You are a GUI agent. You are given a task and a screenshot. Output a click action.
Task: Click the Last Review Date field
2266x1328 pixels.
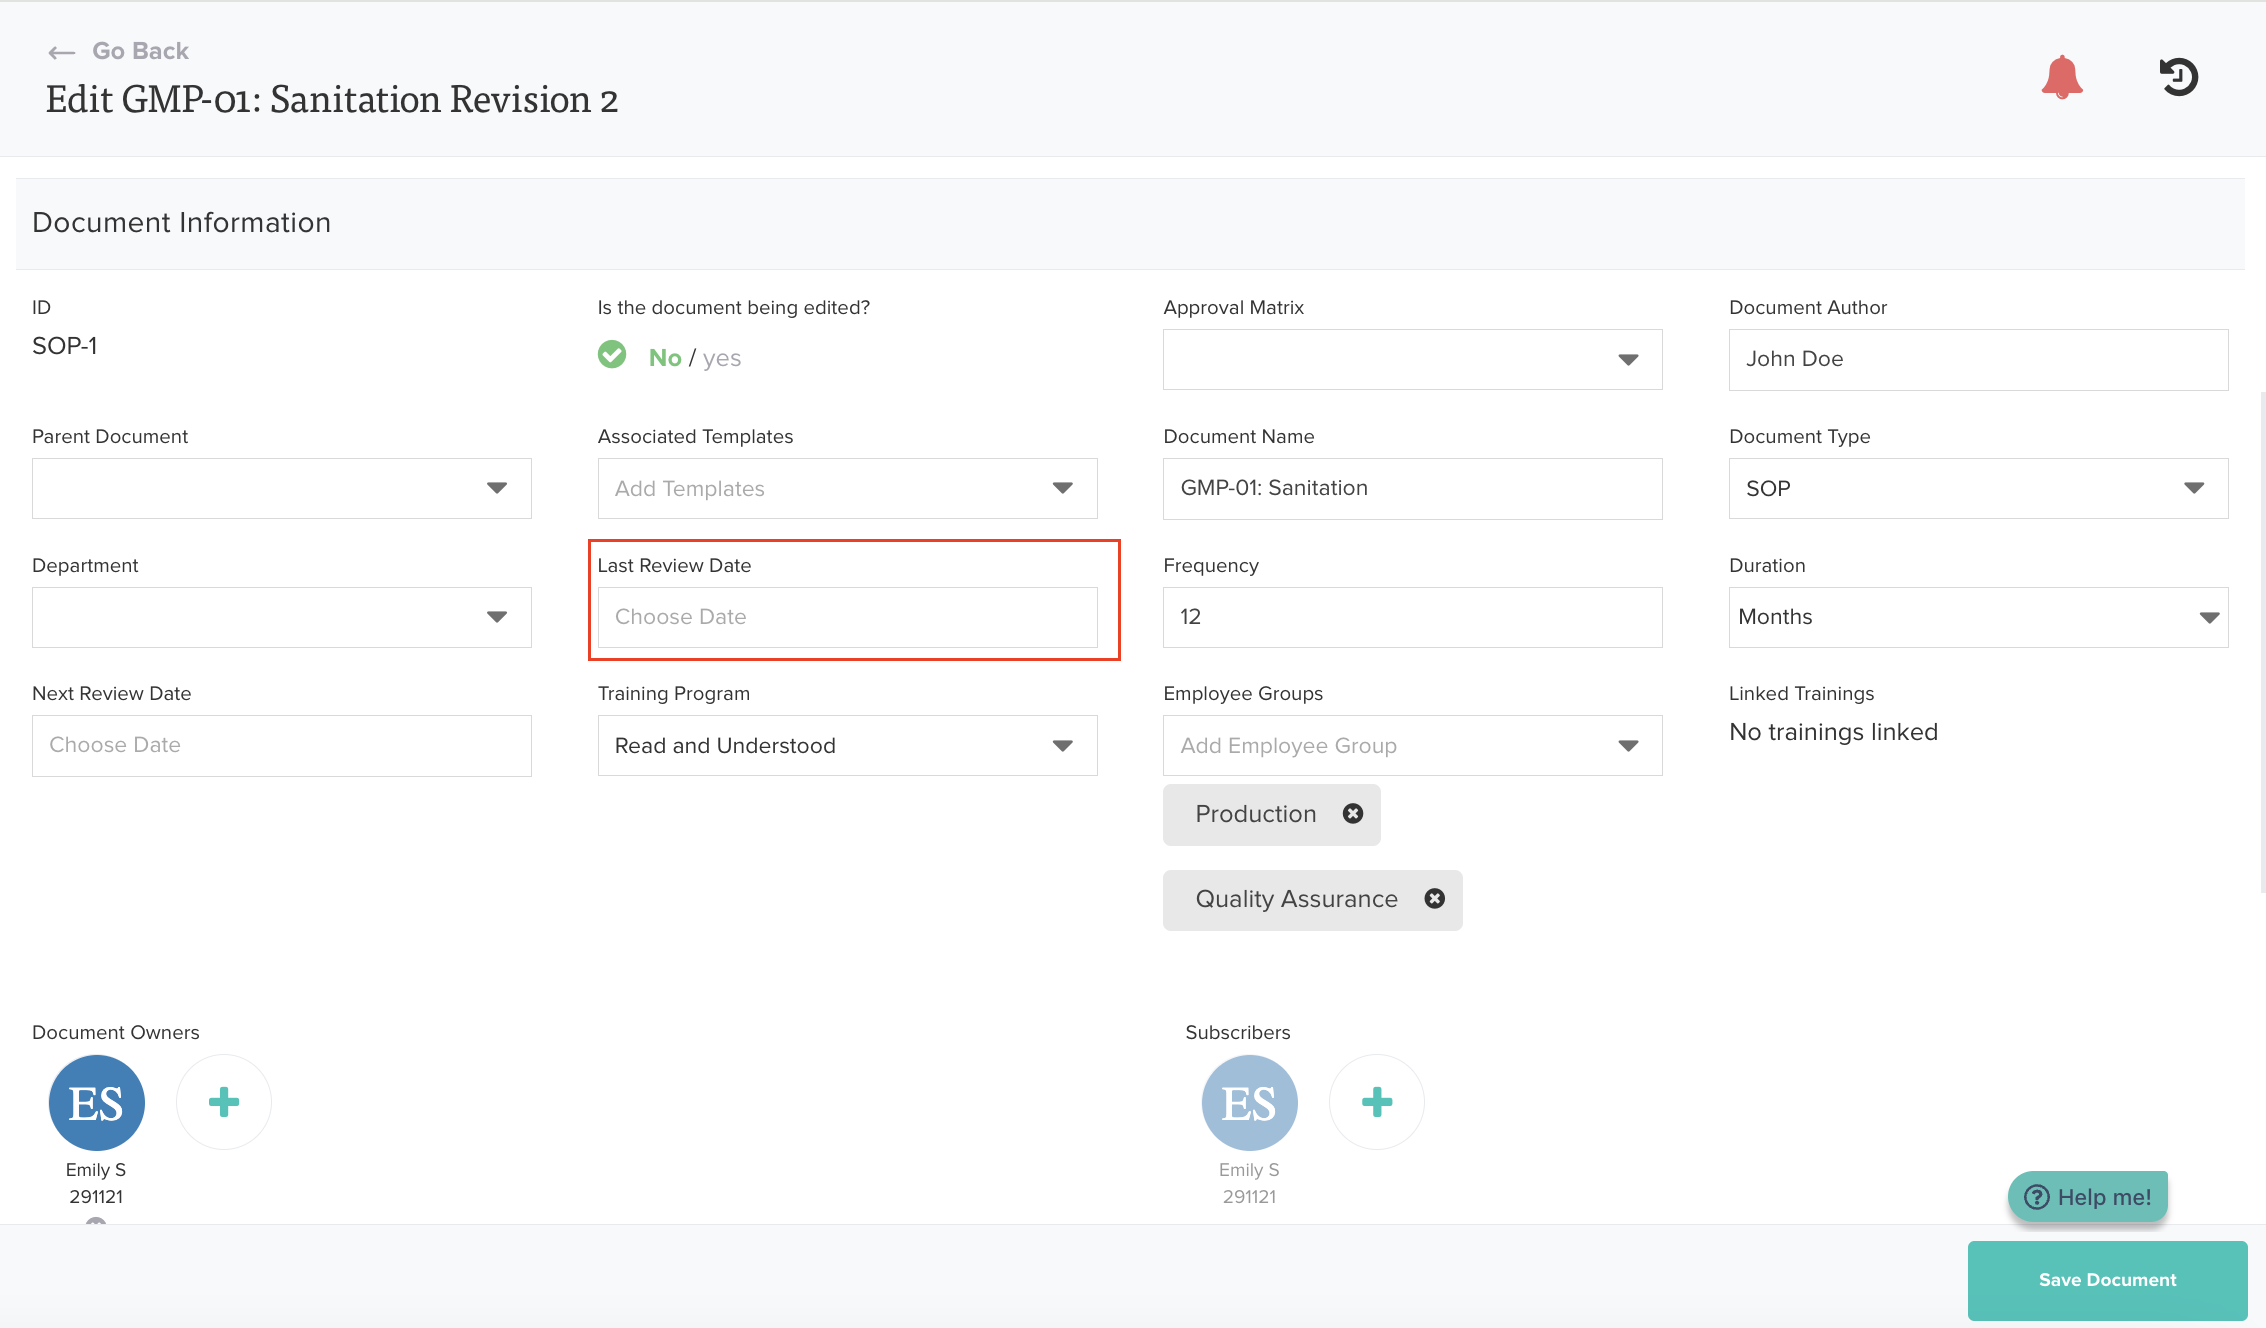pyautogui.click(x=847, y=617)
